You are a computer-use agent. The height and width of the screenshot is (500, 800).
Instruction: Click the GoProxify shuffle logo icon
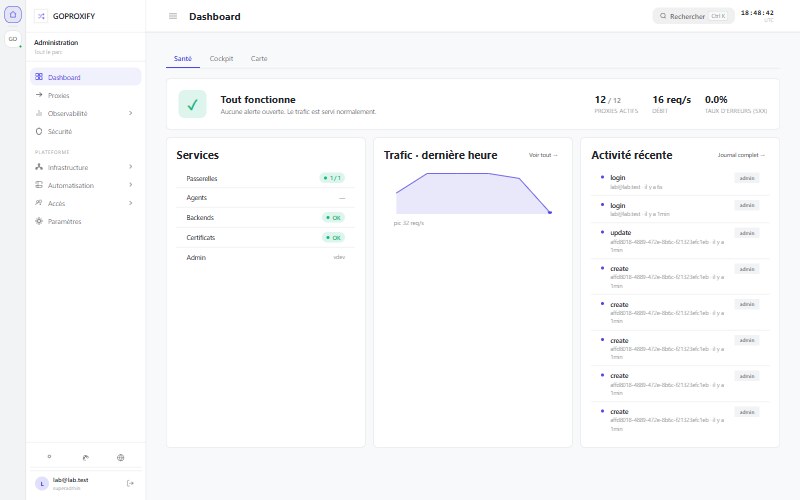(41, 16)
